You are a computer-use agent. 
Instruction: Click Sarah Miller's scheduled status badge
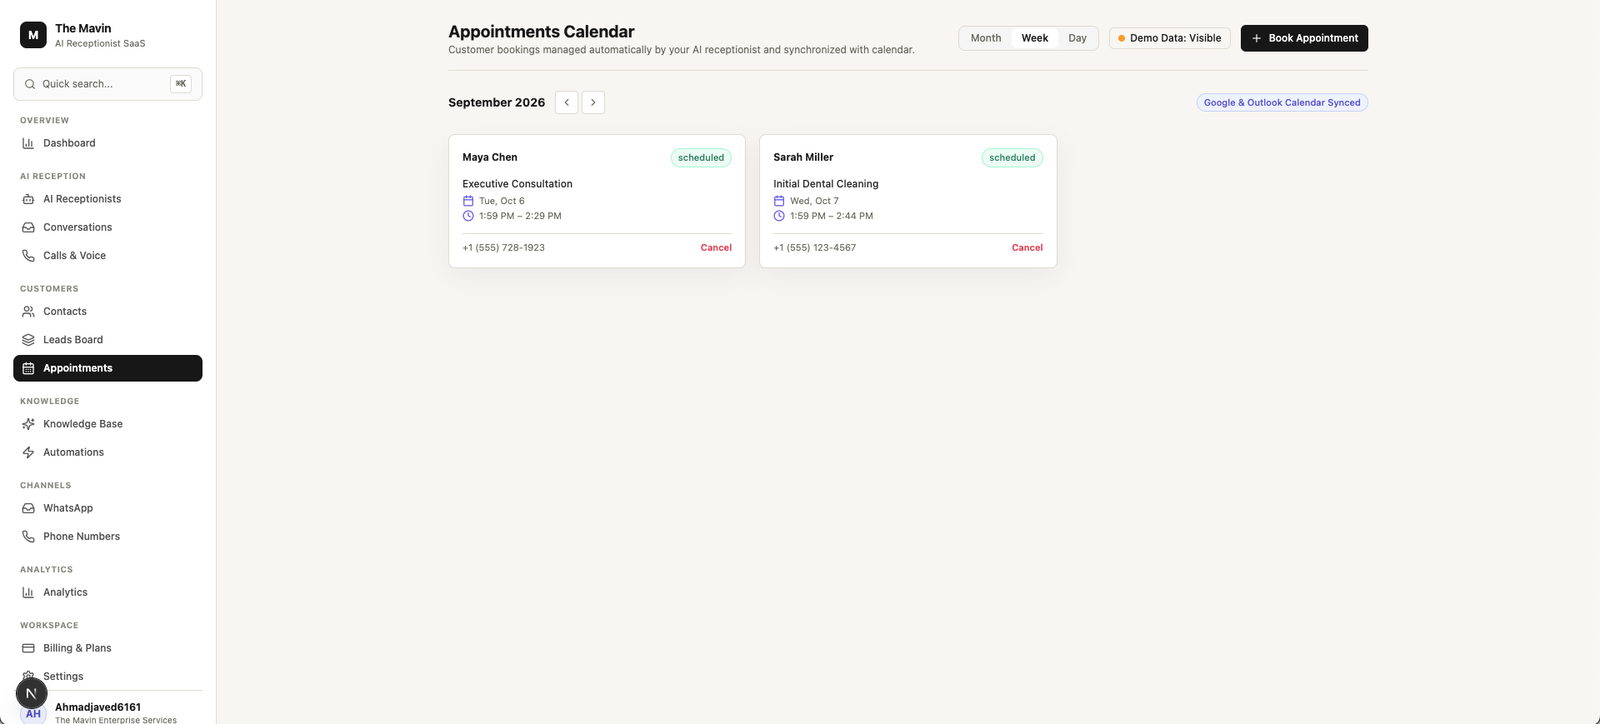click(1012, 158)
